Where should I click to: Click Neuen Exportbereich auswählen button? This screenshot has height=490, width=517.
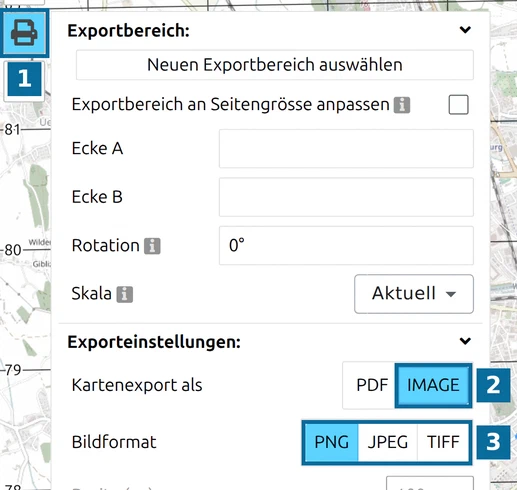click(x=275, y=65)
